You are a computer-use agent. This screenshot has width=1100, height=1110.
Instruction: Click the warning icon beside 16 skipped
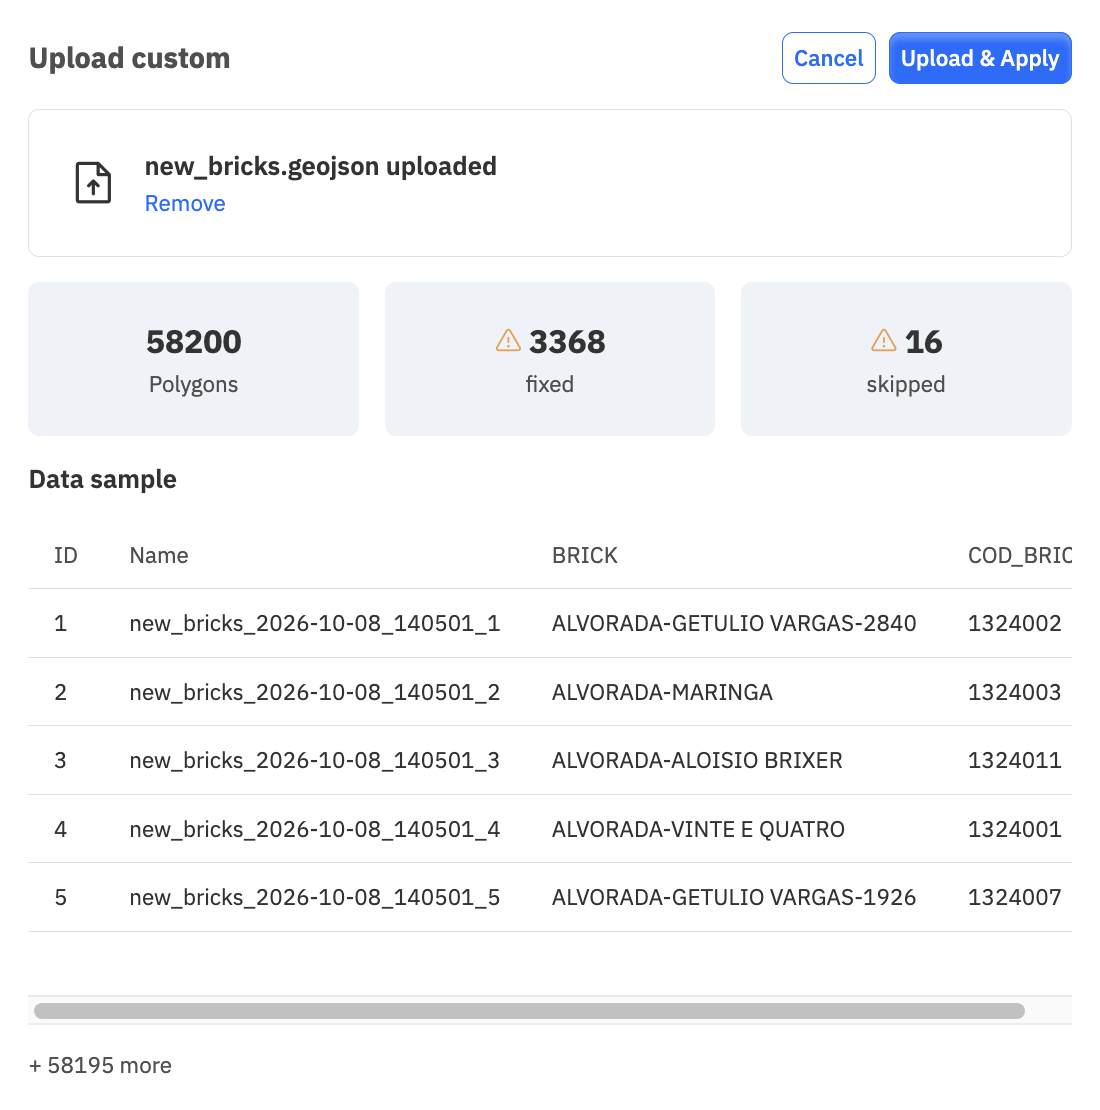[883, 341]
